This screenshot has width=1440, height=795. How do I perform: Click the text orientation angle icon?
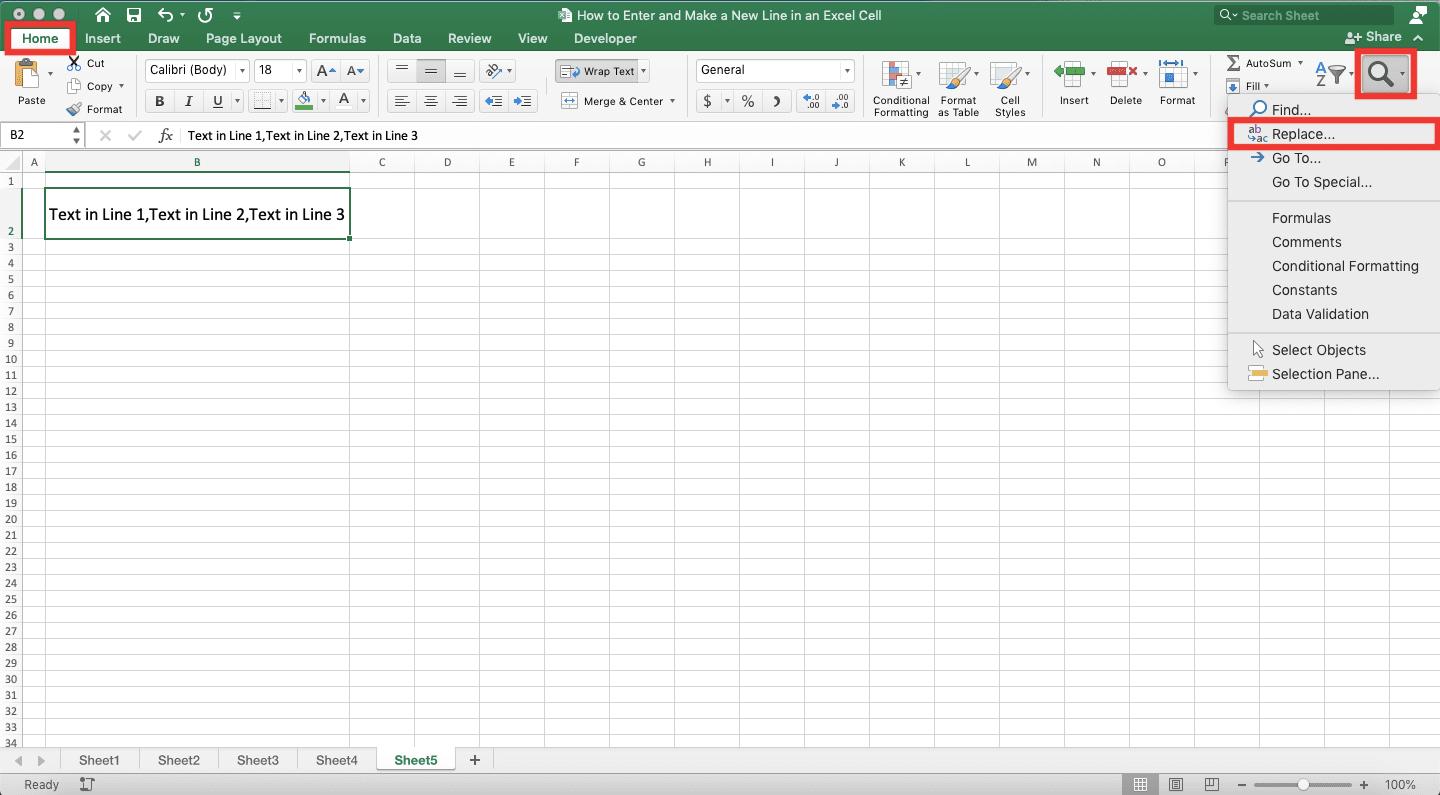click(493, 71)
